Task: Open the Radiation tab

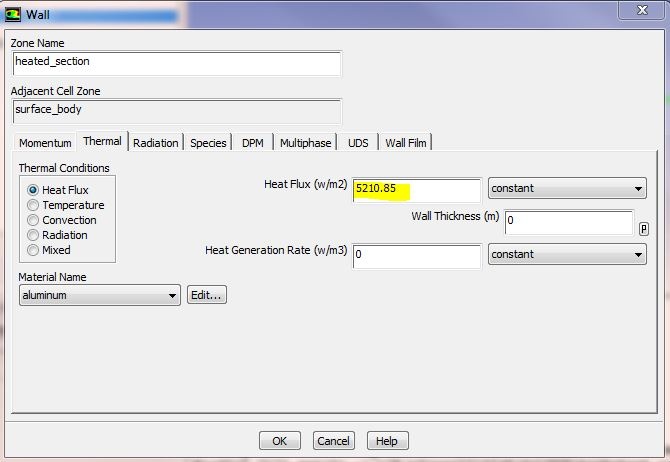Action: tap(156, 143)
